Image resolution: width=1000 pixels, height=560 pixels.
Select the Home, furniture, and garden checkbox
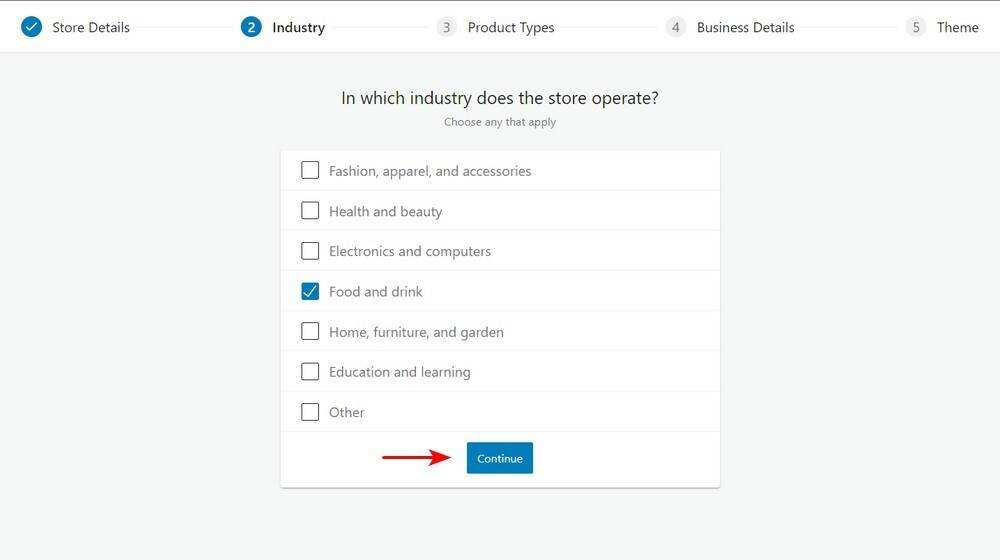tap(310, 331)
